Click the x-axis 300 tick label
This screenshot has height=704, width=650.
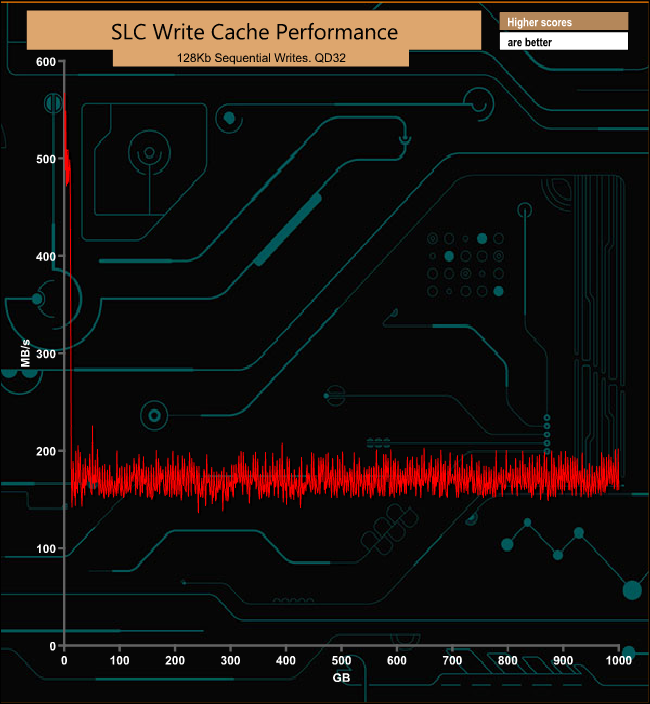tap(230, 660)
